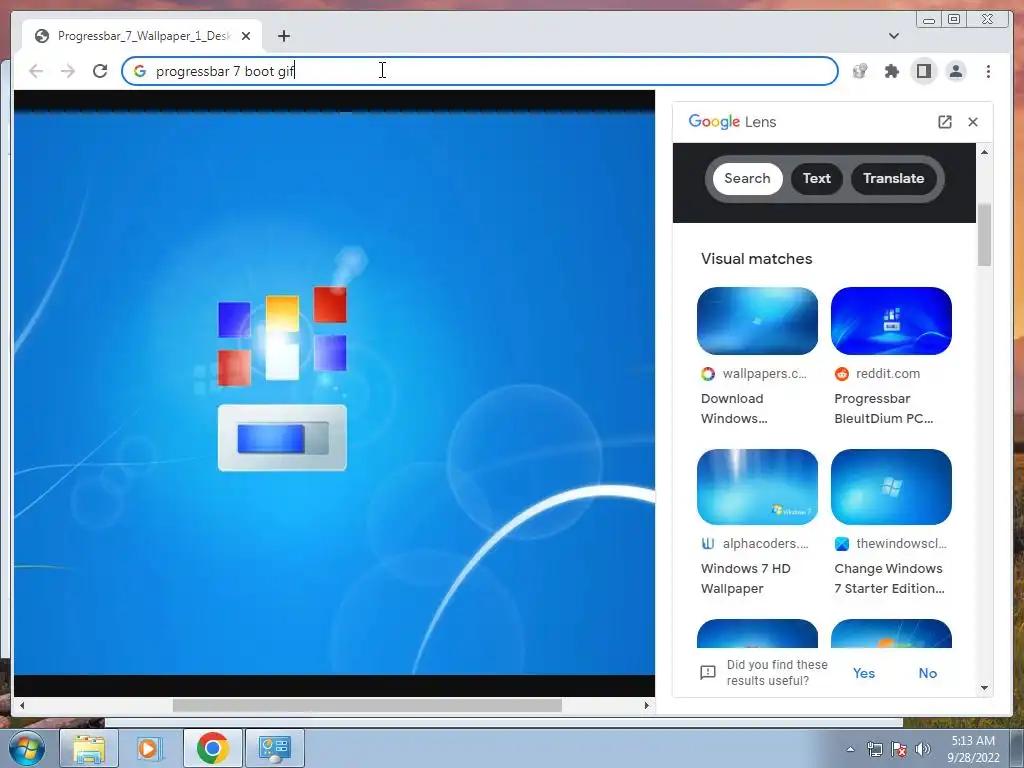Expand the tab search chevron
Viewport: 1024px width, 768px height.
893,36
